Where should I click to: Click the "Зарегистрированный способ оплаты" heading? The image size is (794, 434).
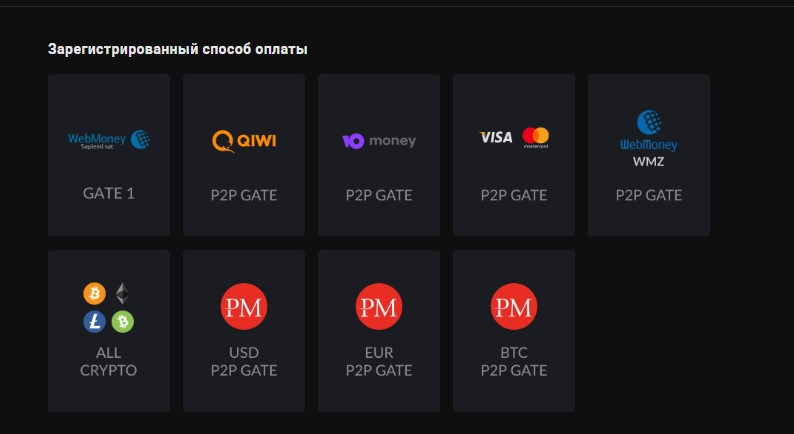coord(178,48)
